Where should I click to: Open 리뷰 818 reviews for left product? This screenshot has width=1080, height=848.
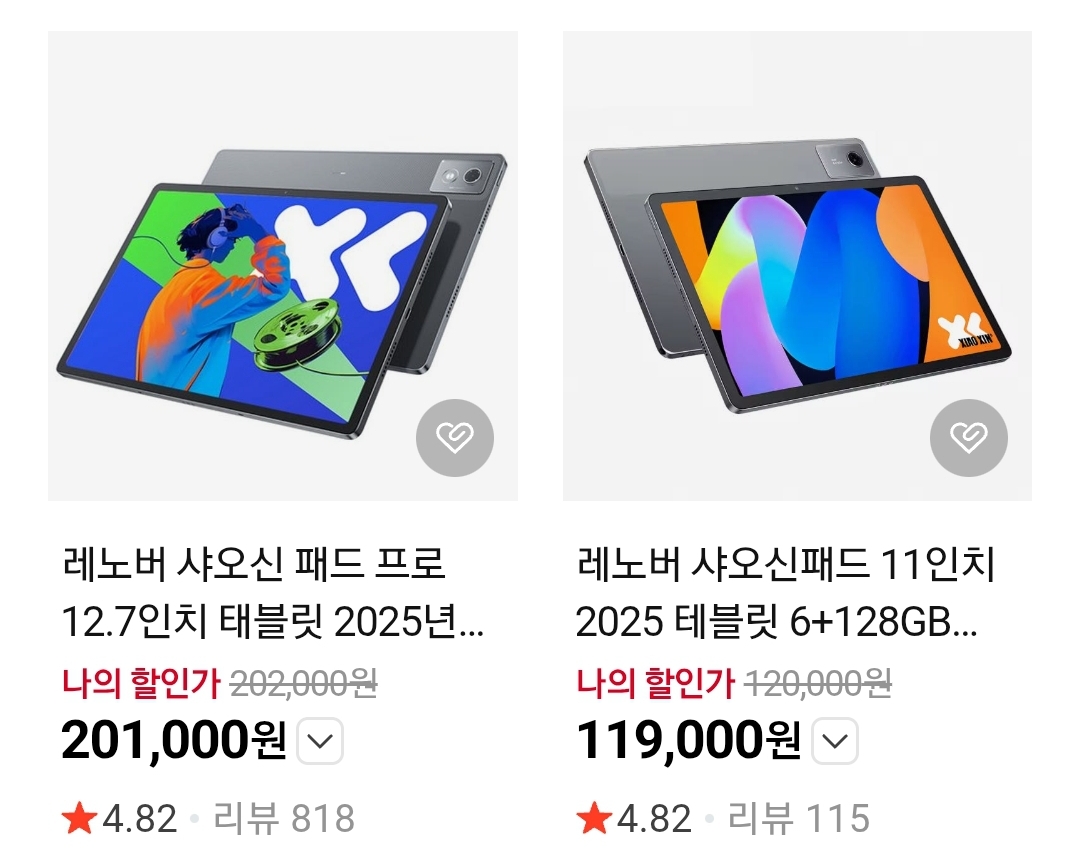pos(284,818)
